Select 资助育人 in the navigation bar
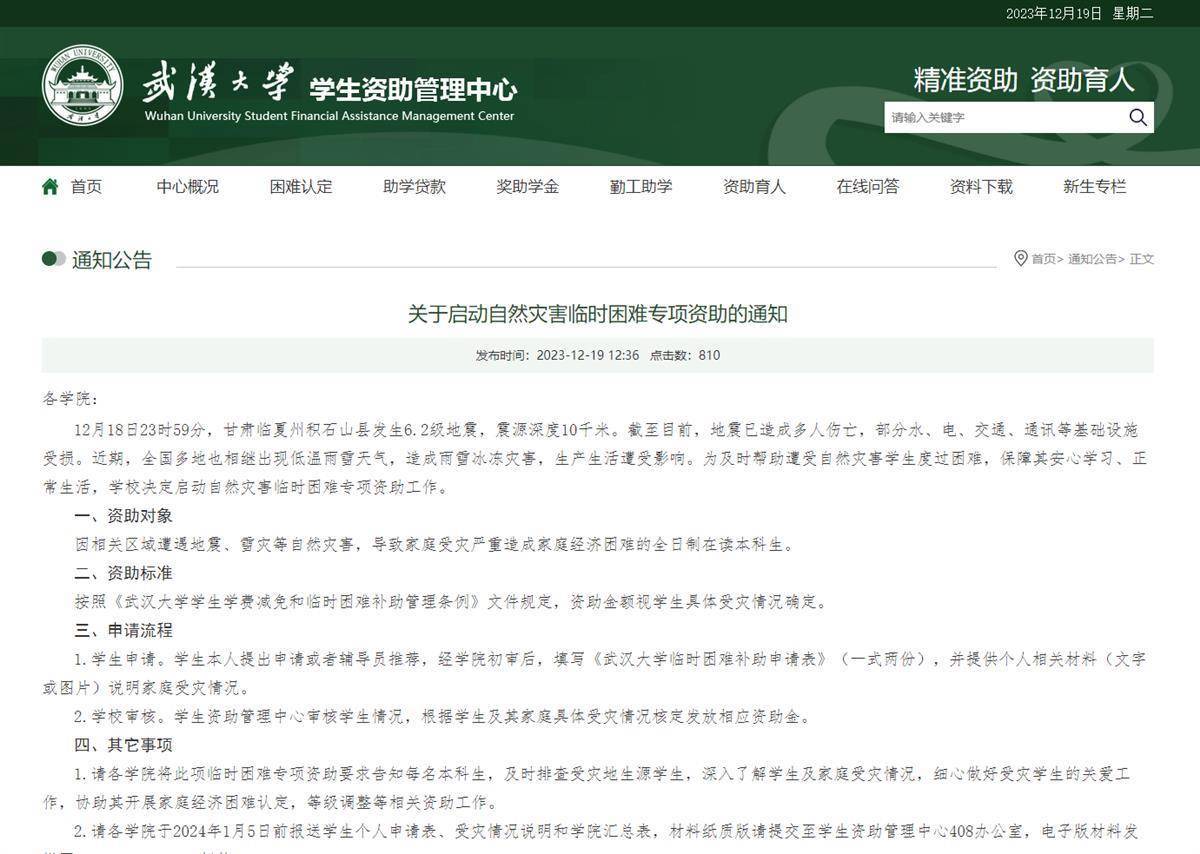Screen dimensions: 1200x854 pos(754,187)
